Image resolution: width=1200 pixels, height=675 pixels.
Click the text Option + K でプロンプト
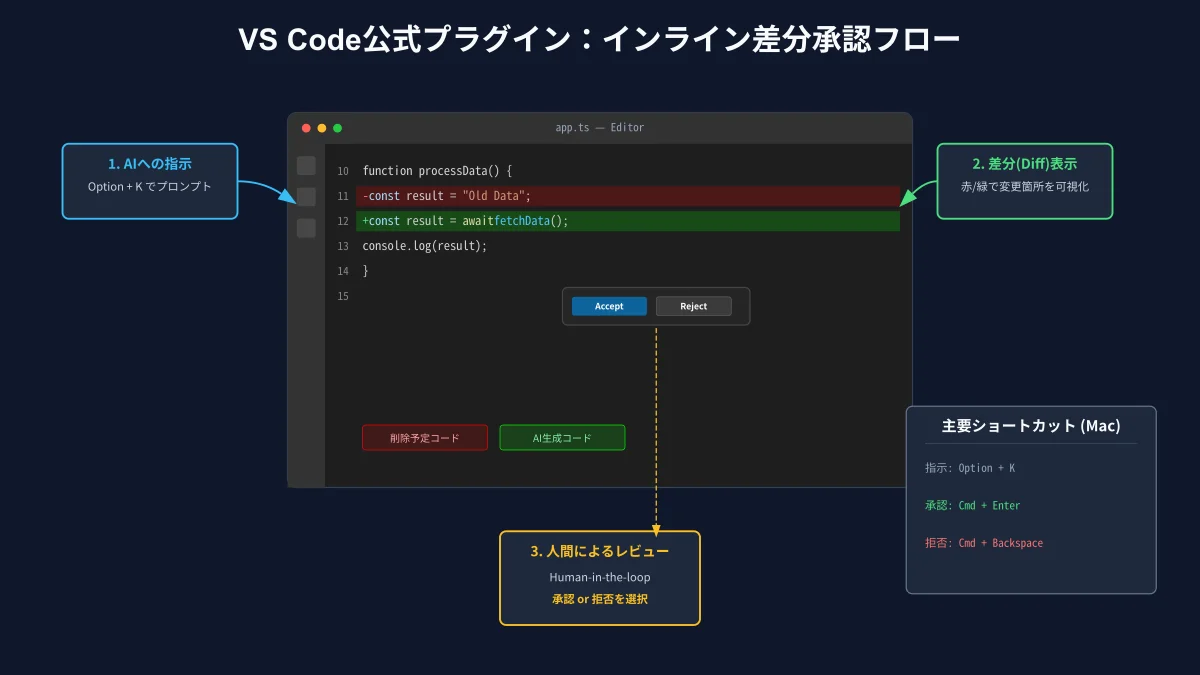click(x=150, y=187)
